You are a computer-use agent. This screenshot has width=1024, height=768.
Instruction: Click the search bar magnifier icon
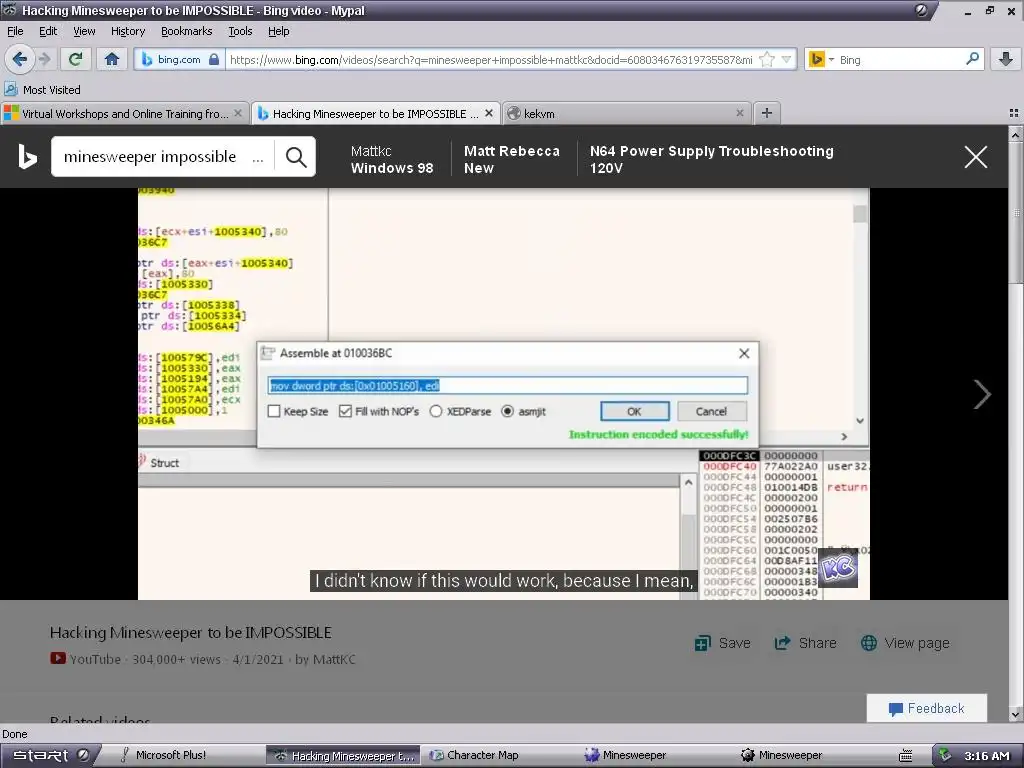point(972,59)
